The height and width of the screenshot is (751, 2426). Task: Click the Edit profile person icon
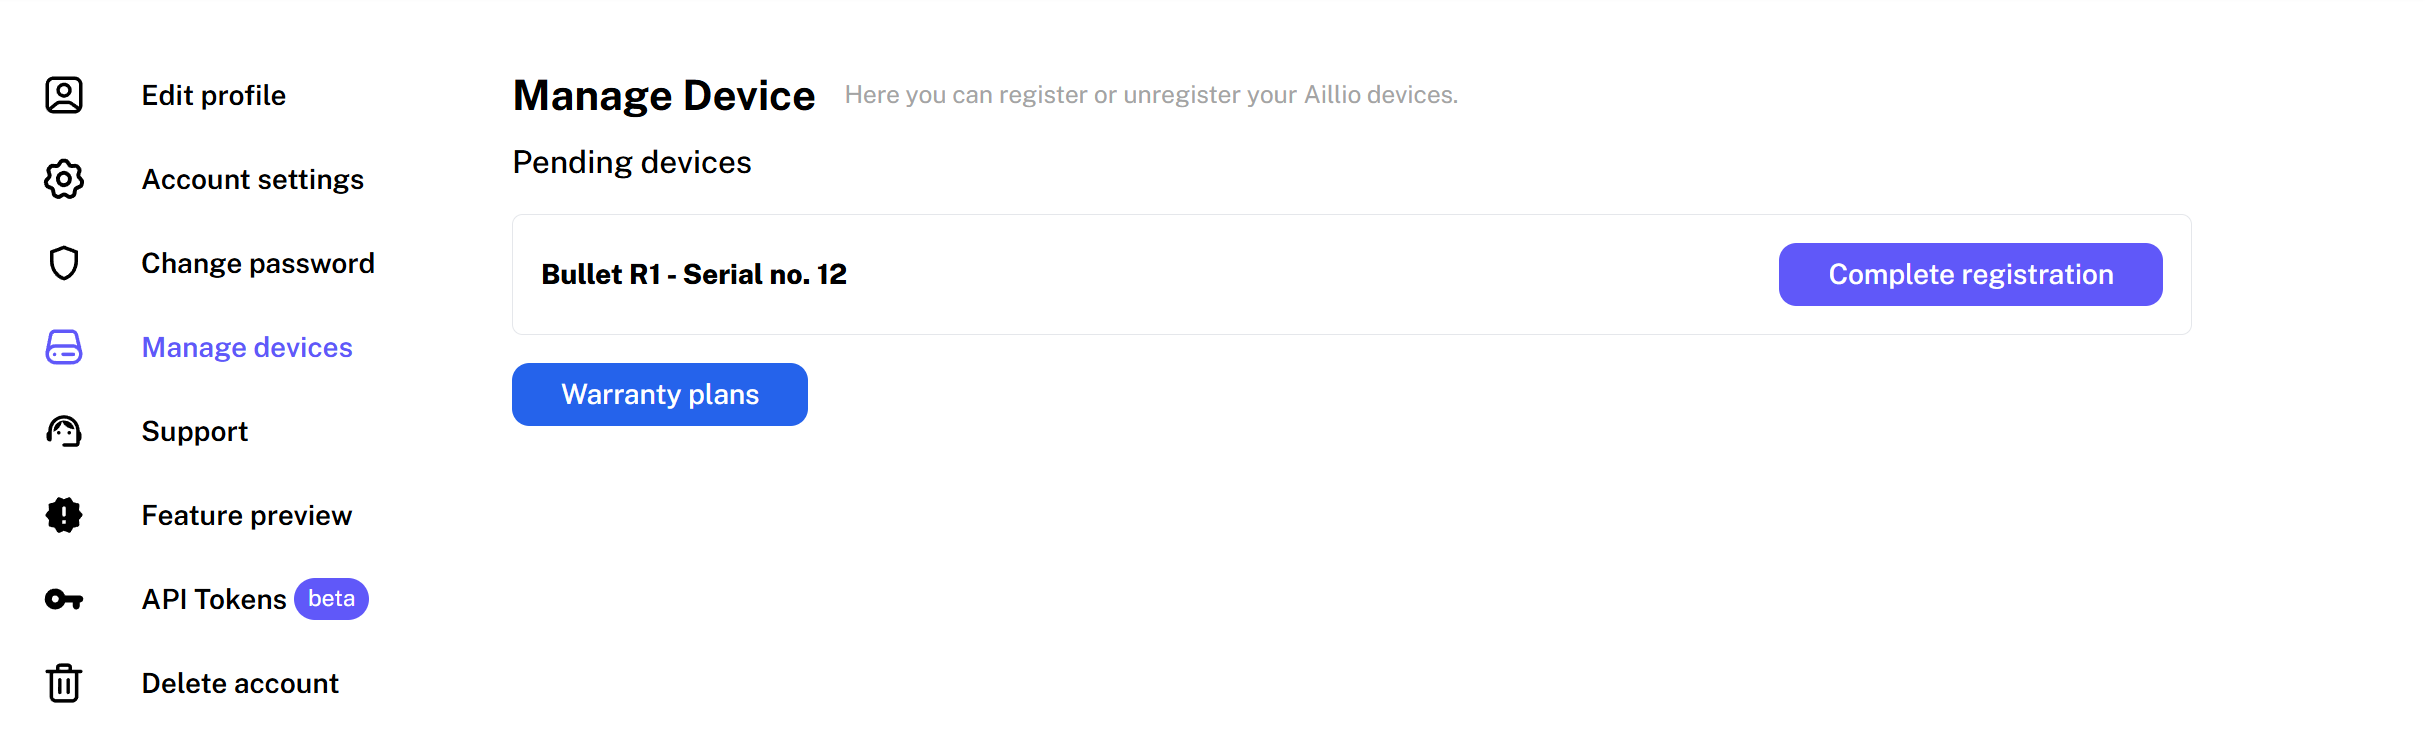pyautogui.click(x=64, y=95)
